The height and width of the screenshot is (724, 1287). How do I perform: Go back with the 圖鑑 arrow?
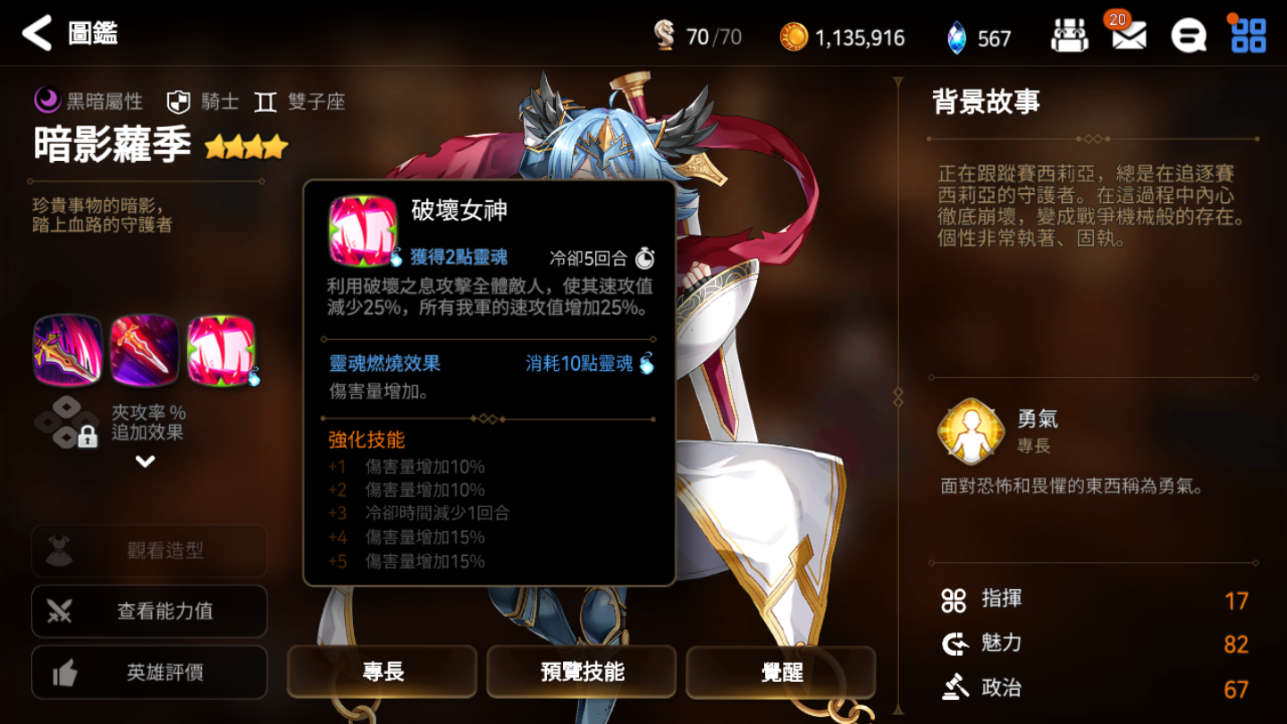click(x=37, y=34)
